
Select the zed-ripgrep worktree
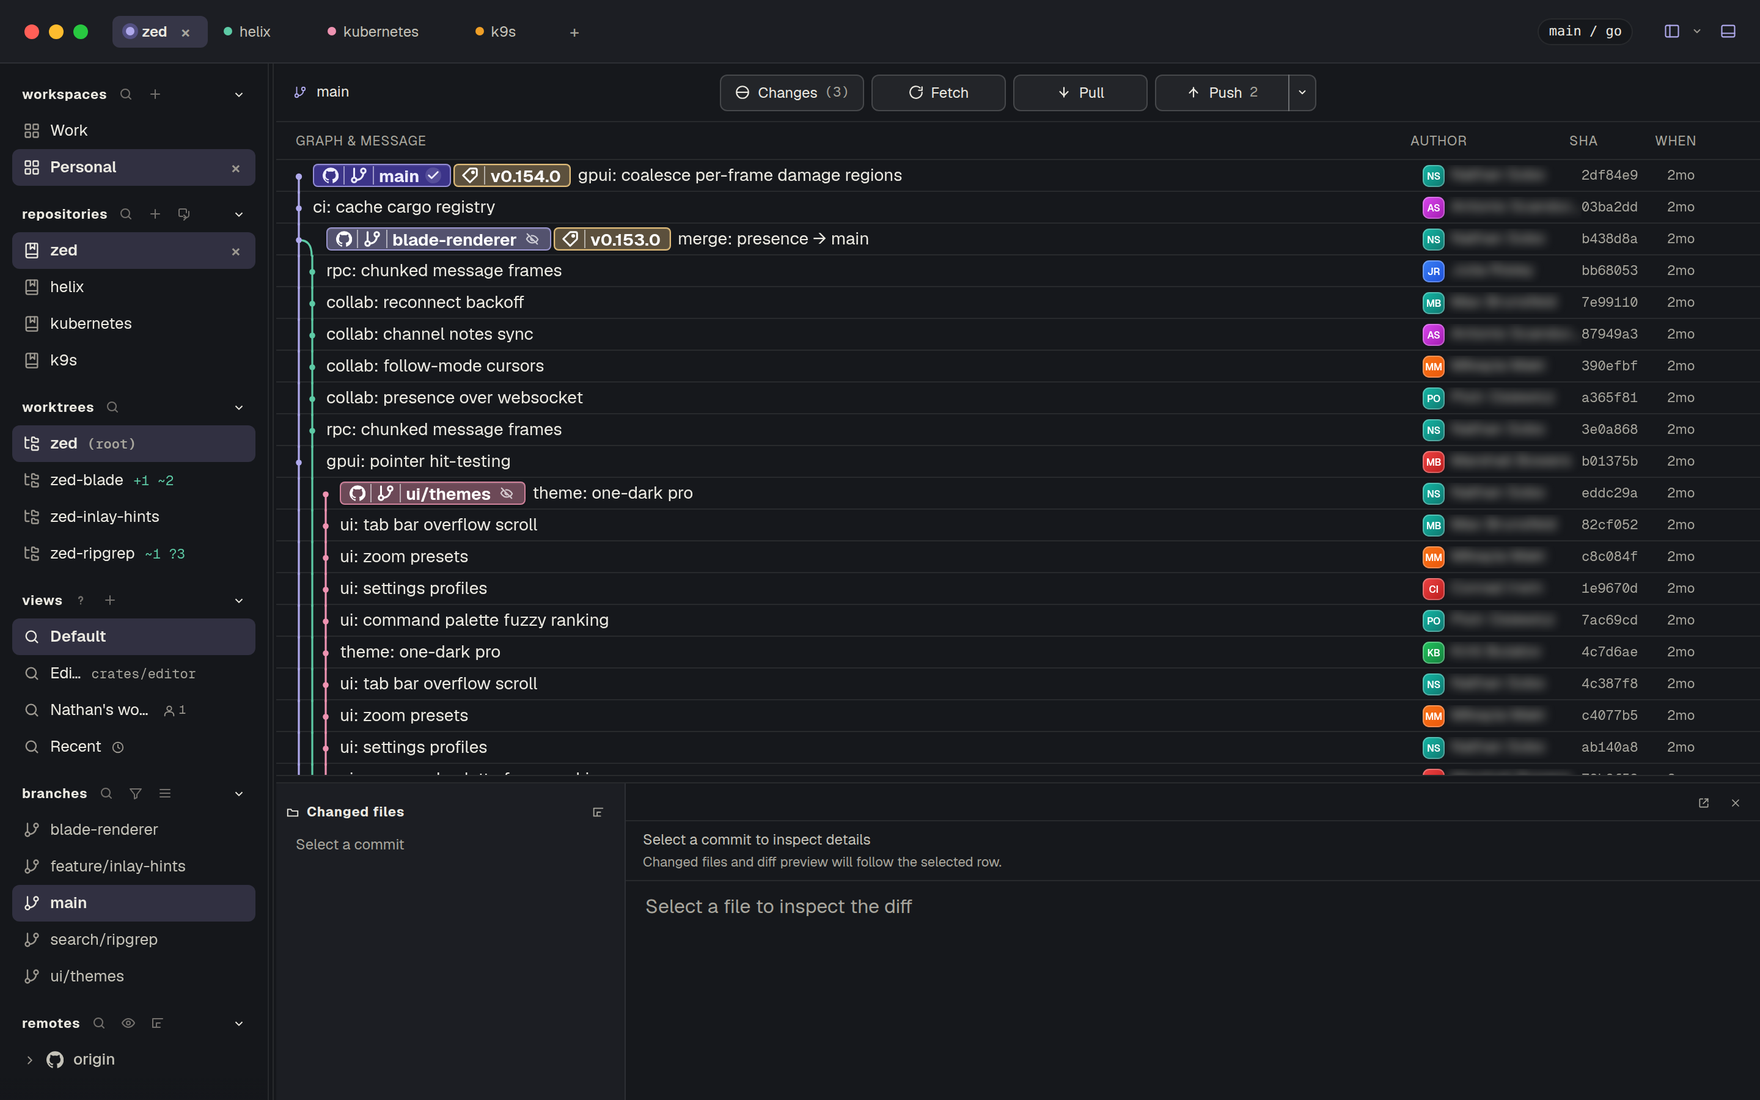coord(133,553)
